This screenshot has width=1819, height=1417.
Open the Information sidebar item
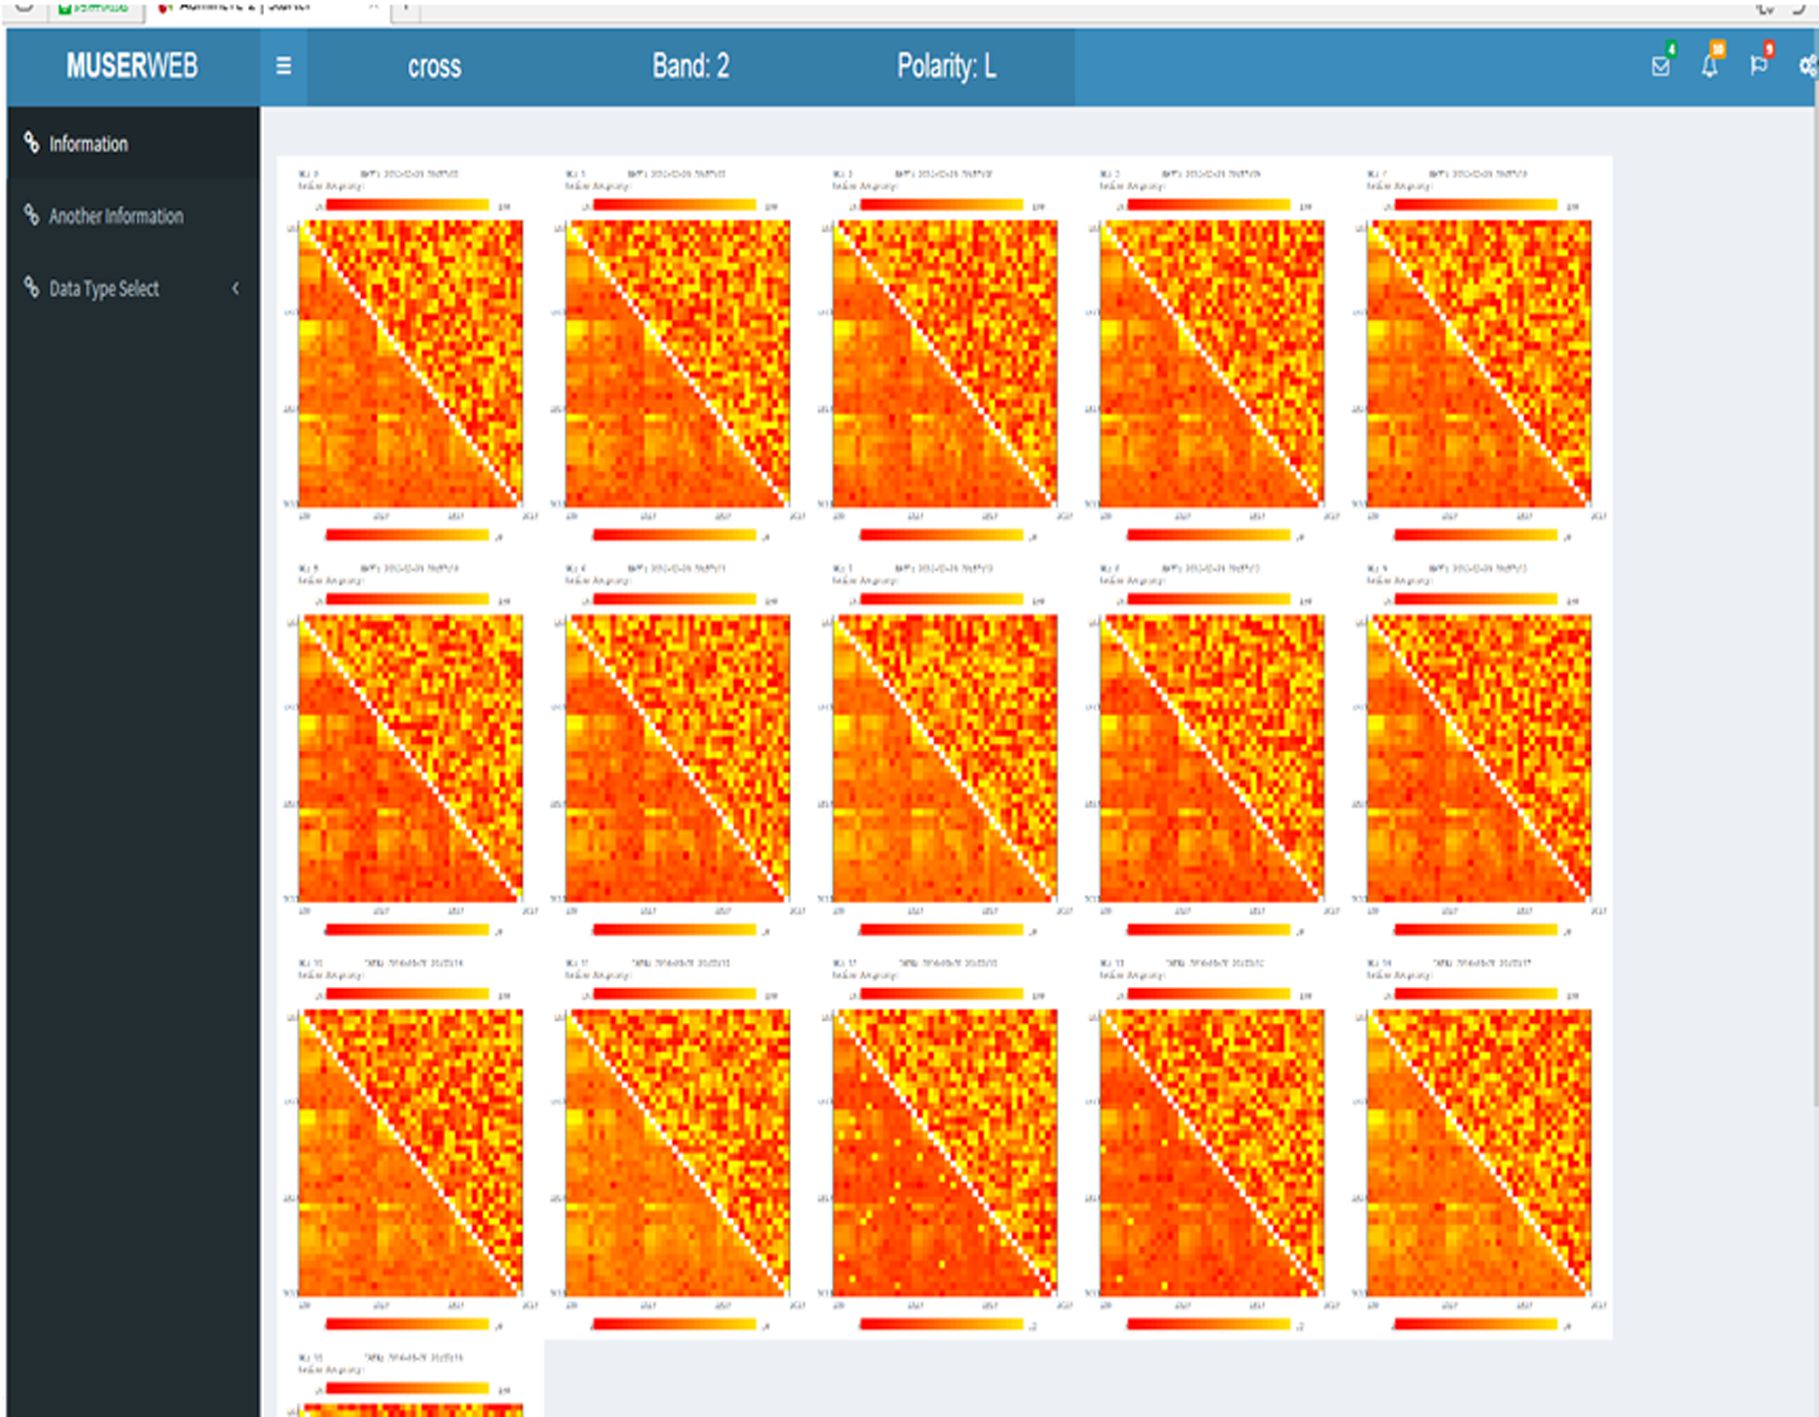coord(89,144)
